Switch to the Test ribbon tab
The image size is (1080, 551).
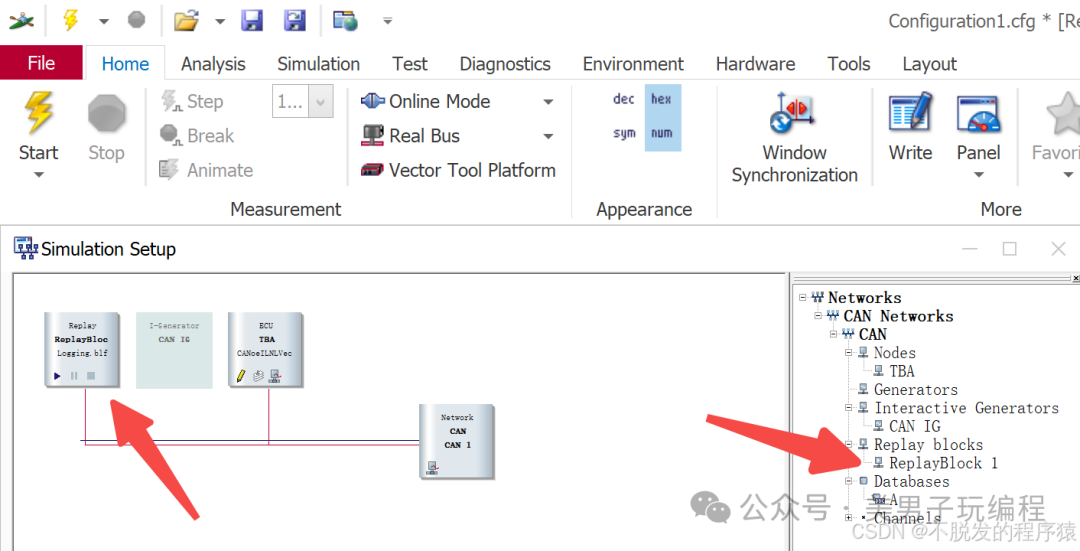[410, 64]
